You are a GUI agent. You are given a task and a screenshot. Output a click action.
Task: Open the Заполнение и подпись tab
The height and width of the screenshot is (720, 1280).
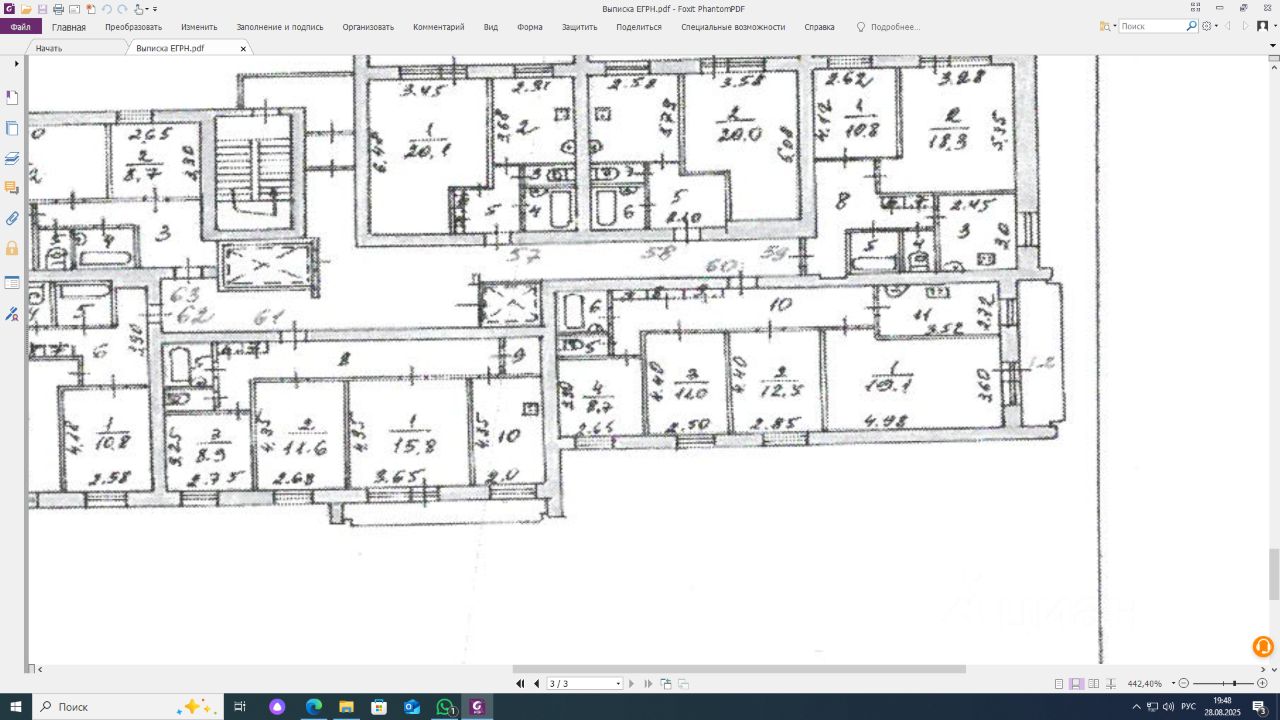[279, 27]
